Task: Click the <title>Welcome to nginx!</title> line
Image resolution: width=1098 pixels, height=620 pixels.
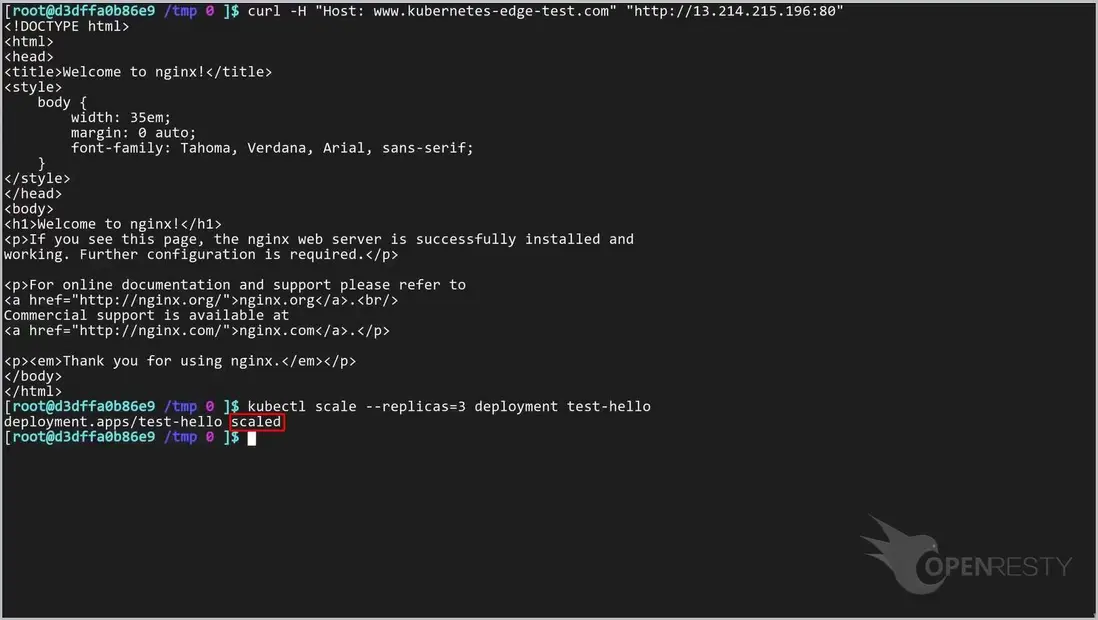Action: [x=138, y=71]
